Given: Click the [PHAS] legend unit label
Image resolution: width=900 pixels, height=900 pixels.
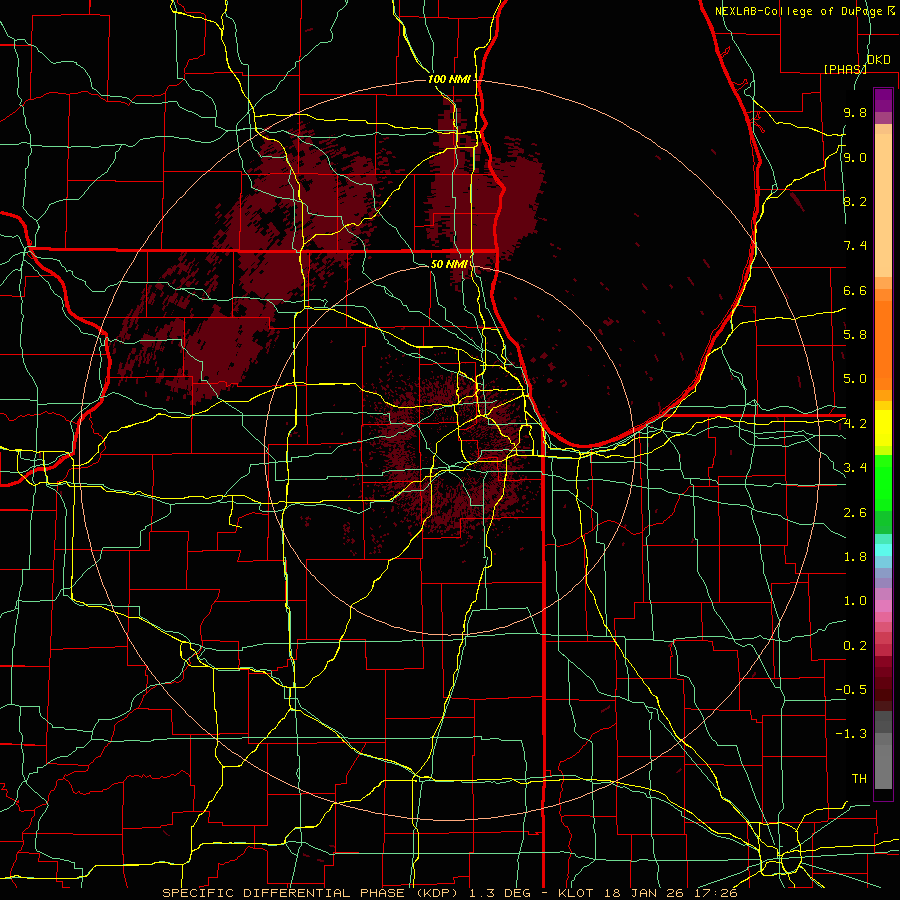Looking at the screenshot, I should pos(844,69).
